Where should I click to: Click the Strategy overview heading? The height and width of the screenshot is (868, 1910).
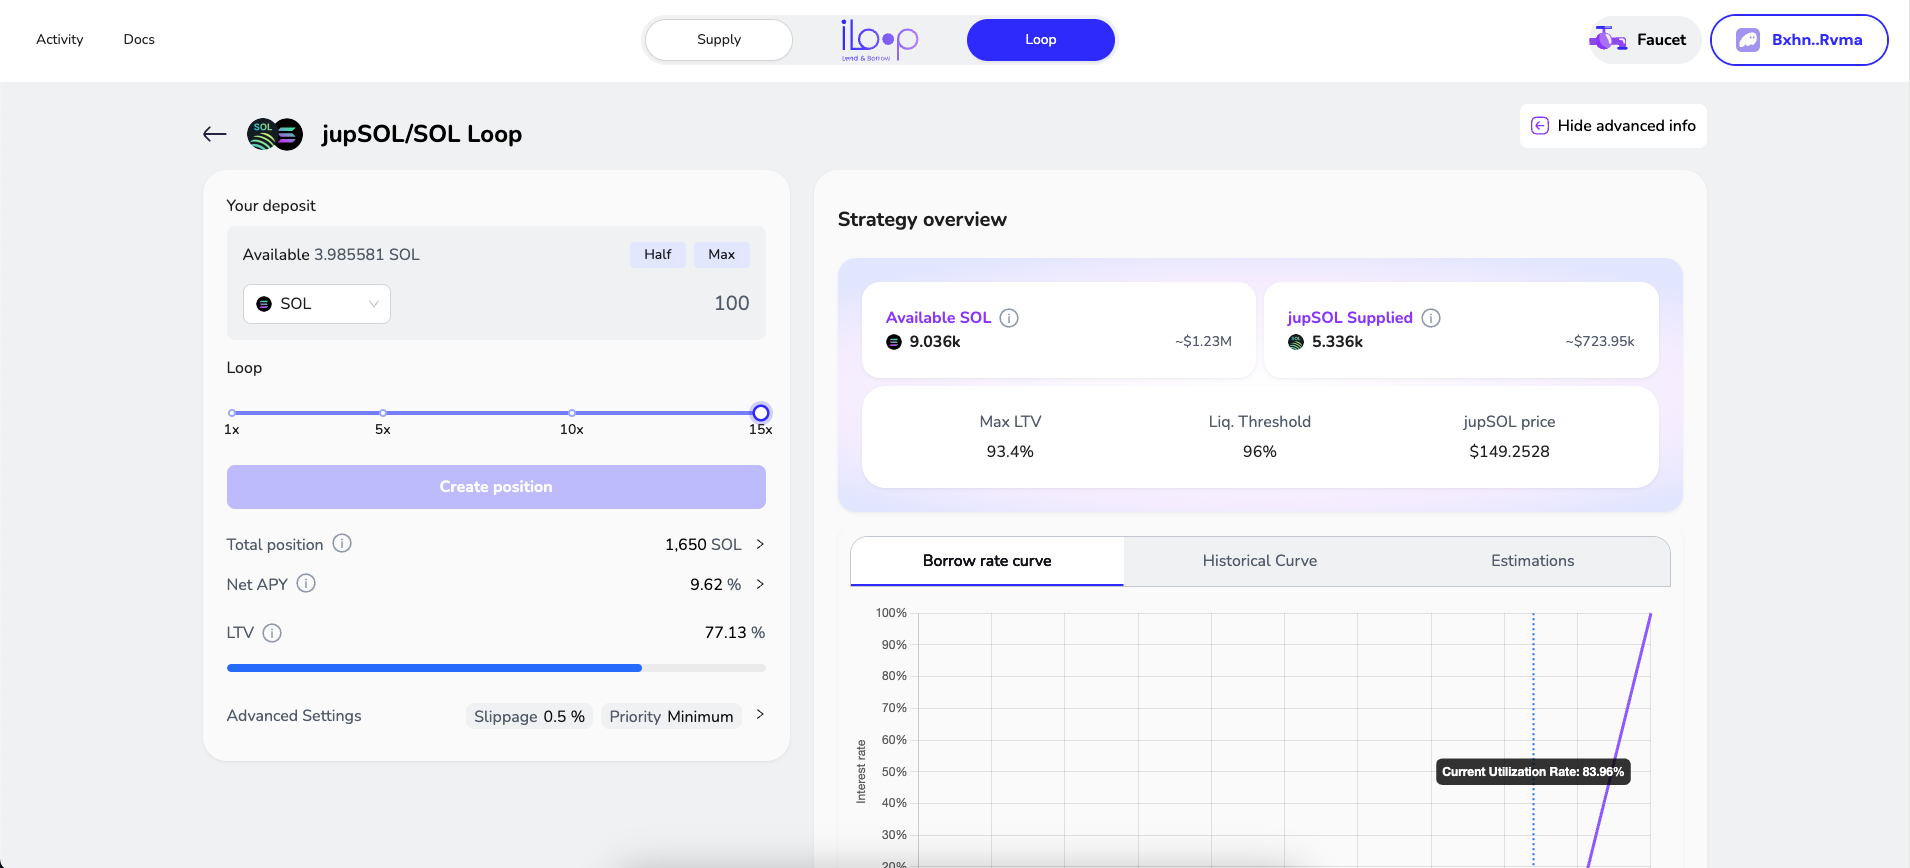tap(922, 220)
